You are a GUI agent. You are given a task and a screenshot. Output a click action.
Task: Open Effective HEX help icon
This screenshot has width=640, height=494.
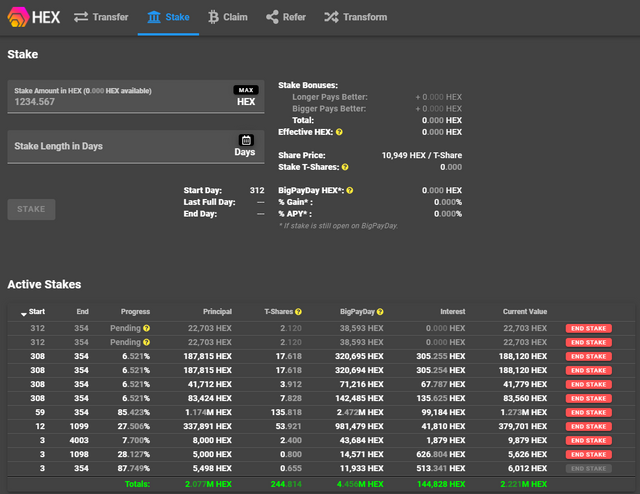[x=339, y=132]
